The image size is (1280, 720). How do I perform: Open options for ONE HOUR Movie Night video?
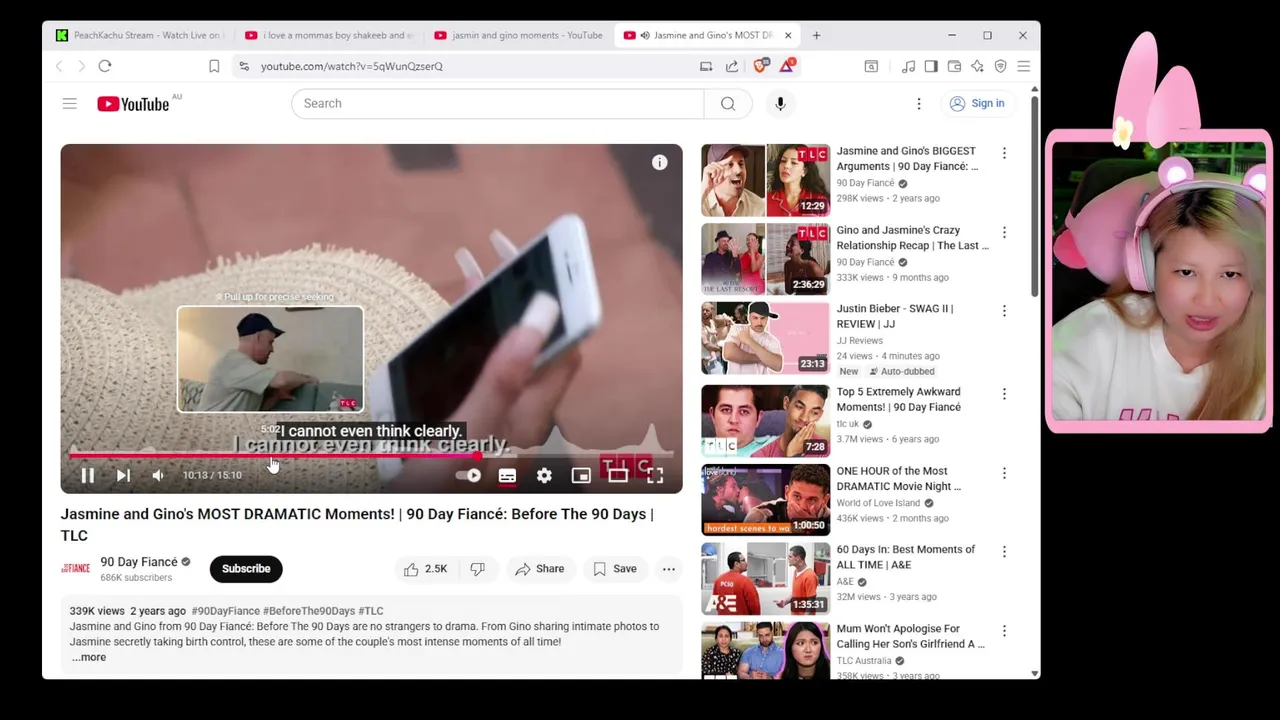[x=1004, y=473]
